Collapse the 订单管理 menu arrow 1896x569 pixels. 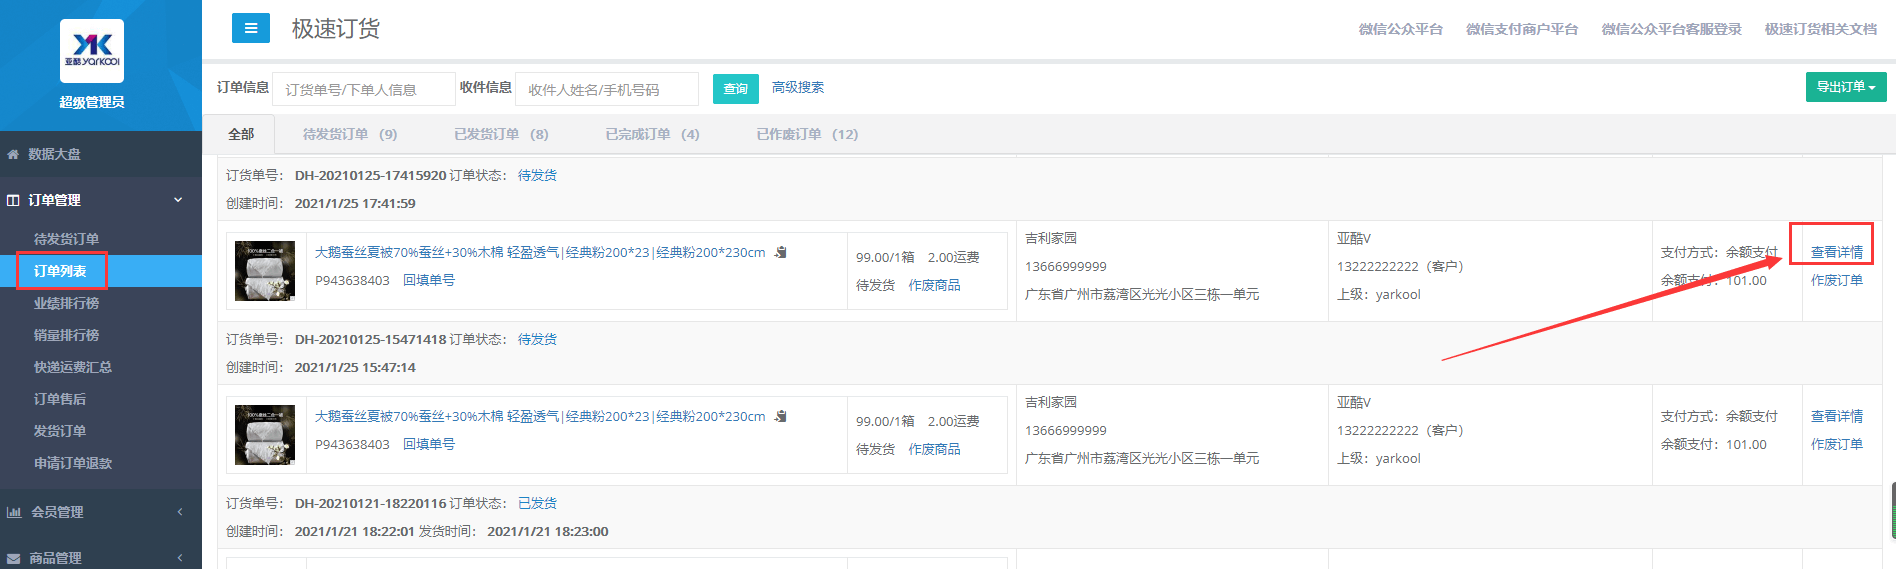(x=178, y=200)
